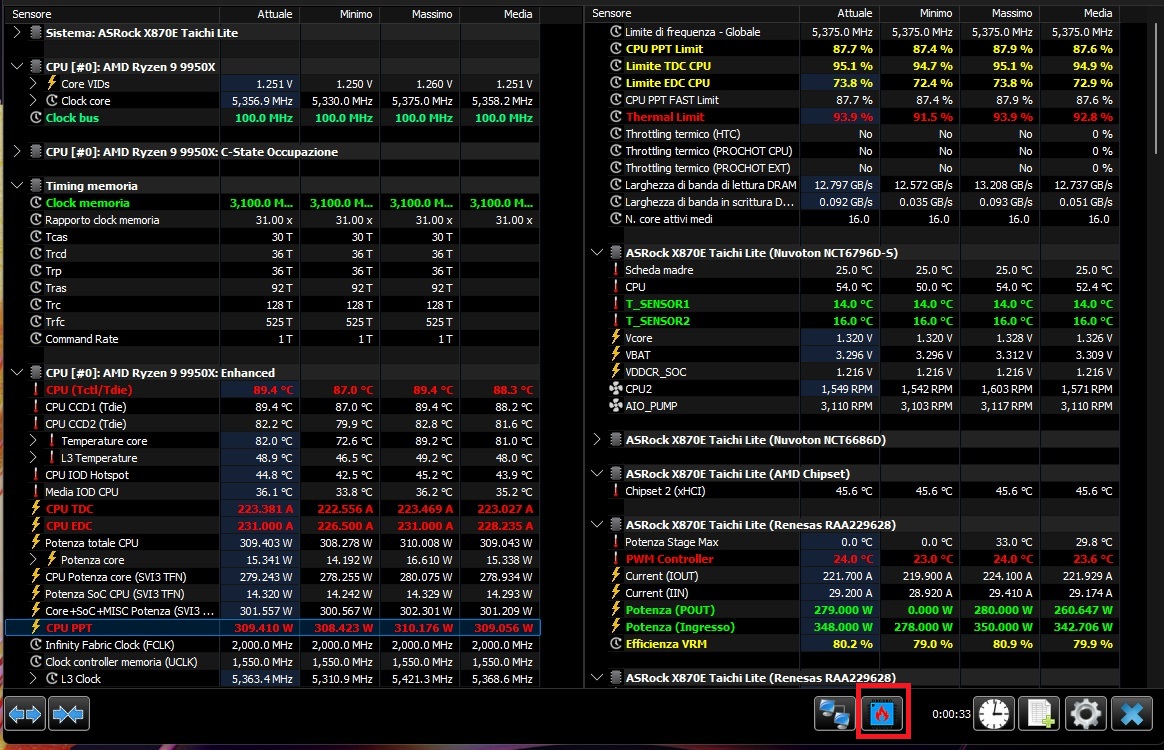Viewport: 1164px width, 750px height.
Task: Click the lightning icon beside CPU TDC
Action: point(35,509)
